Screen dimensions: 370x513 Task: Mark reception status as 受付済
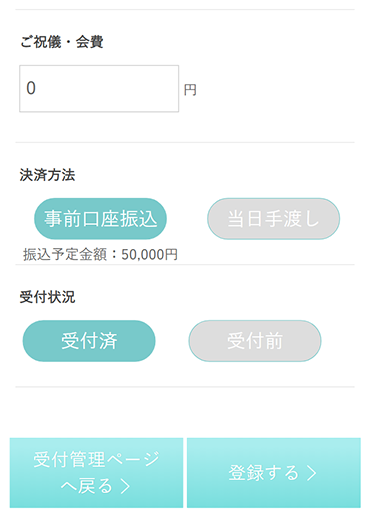(x=89, y=341)
